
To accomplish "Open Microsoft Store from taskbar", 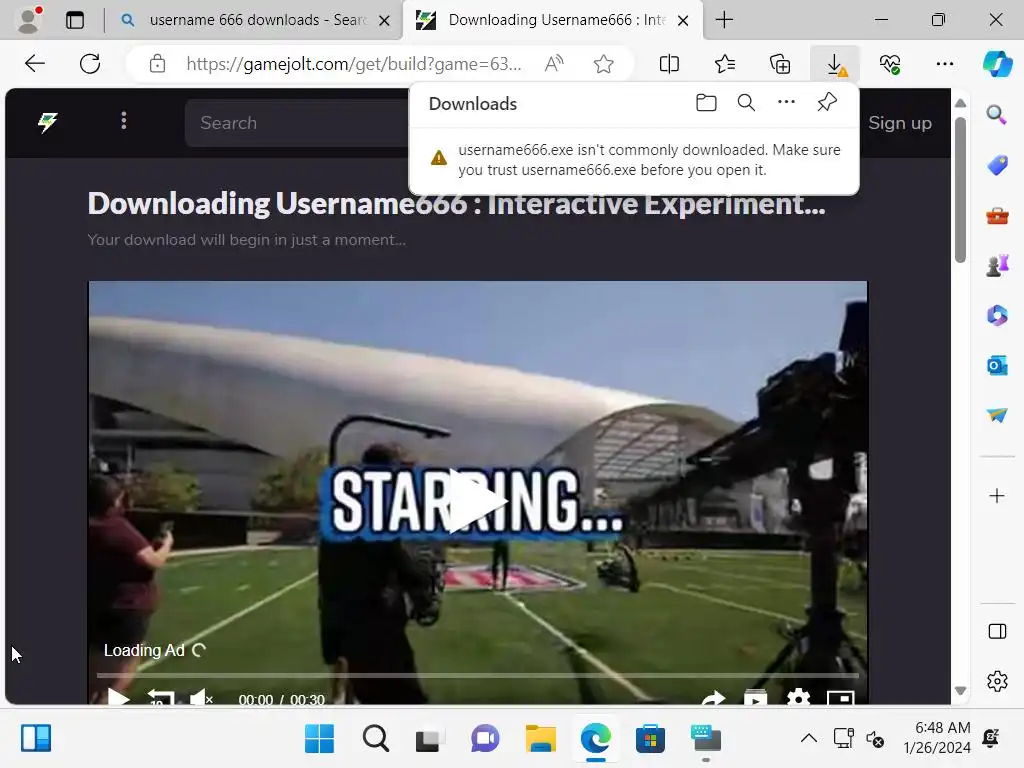I will pyautogui.click(x=650, y=739).
